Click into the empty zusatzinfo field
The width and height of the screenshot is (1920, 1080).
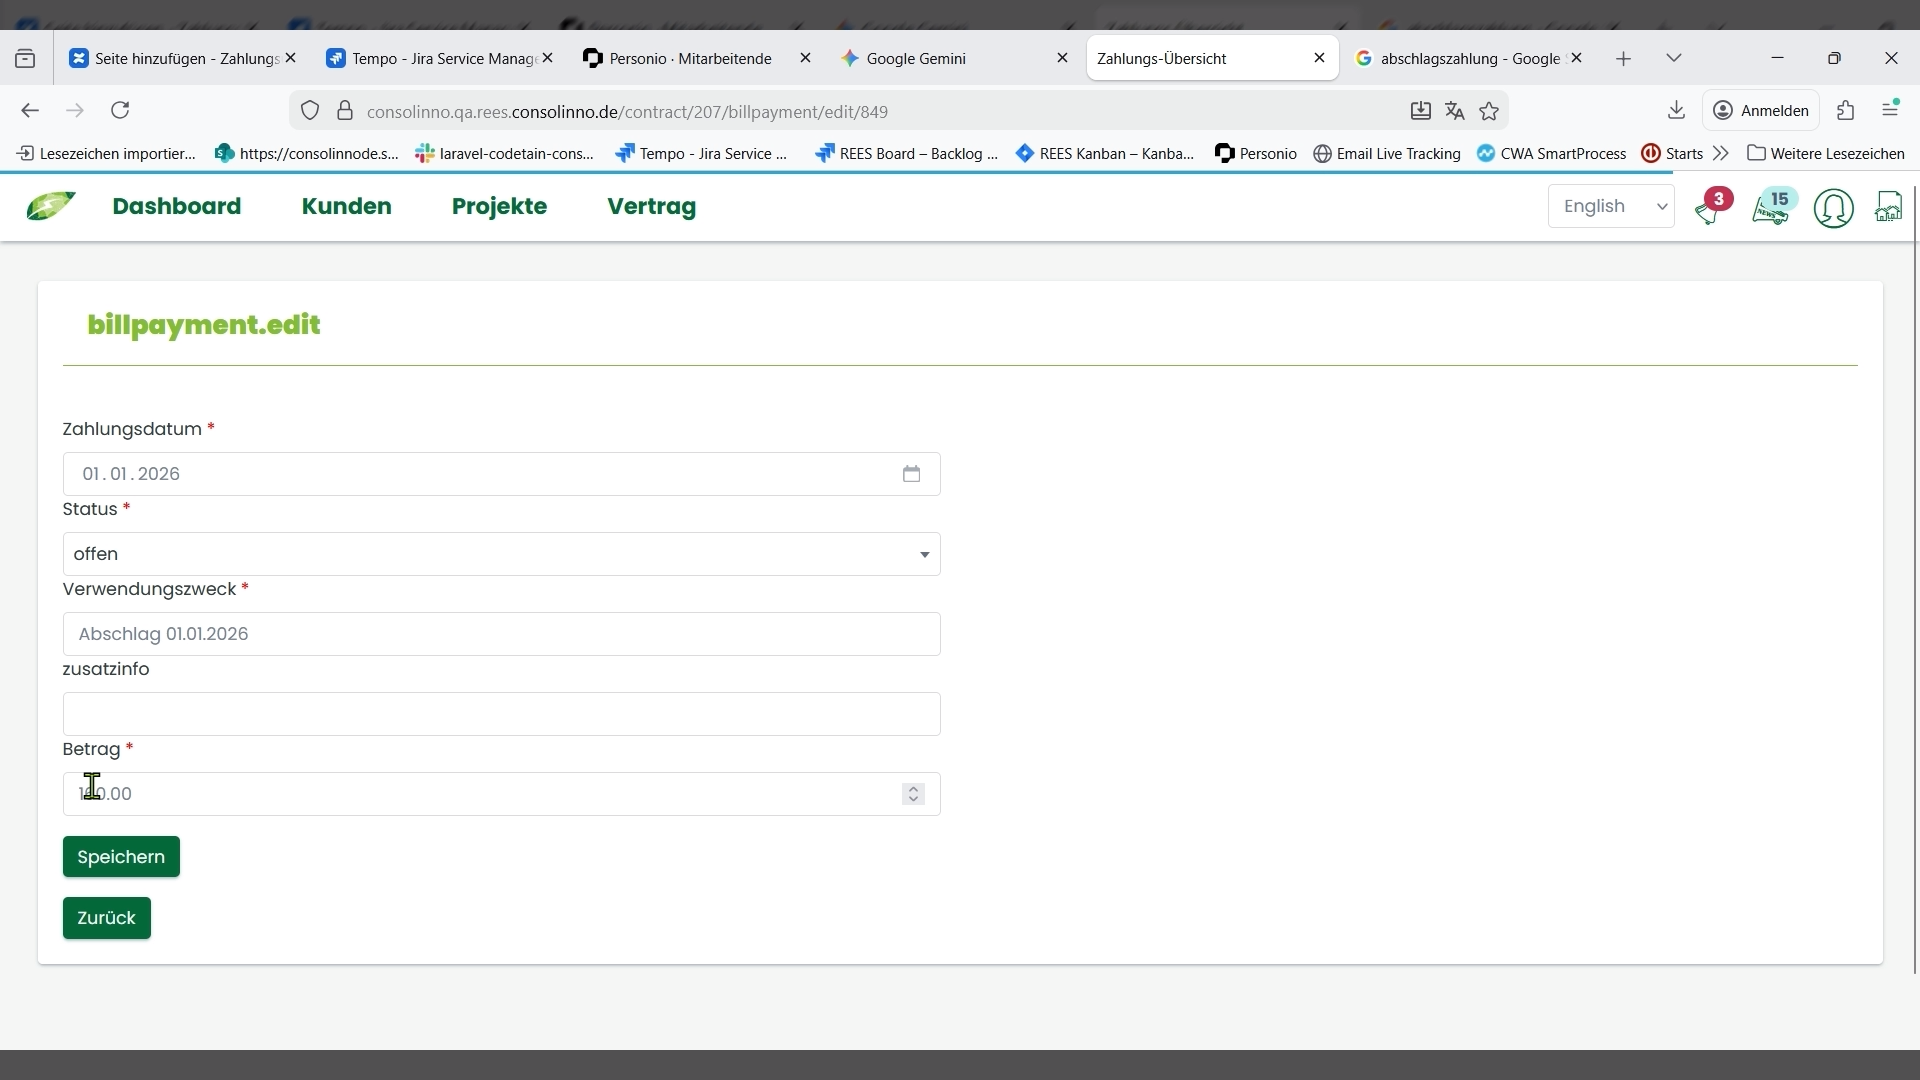(x=501, y=714)
